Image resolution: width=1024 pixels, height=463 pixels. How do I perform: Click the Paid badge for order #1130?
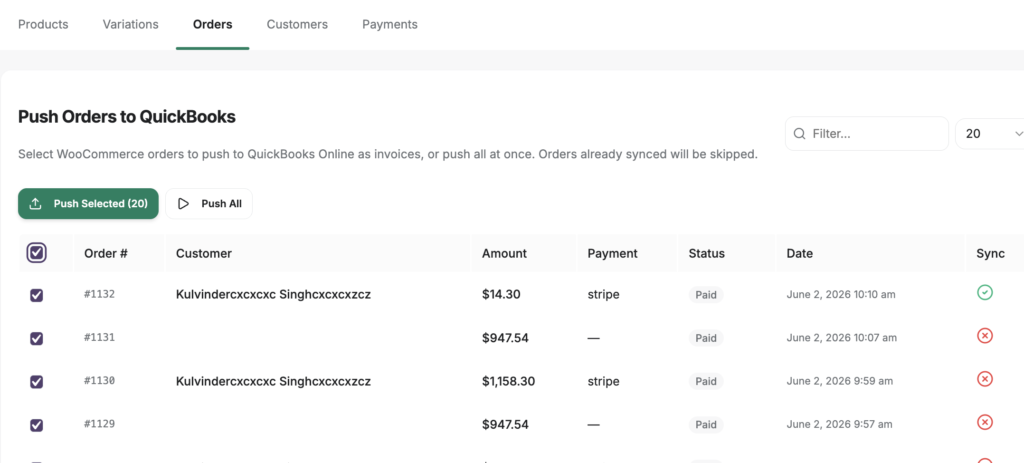point(706,381)
